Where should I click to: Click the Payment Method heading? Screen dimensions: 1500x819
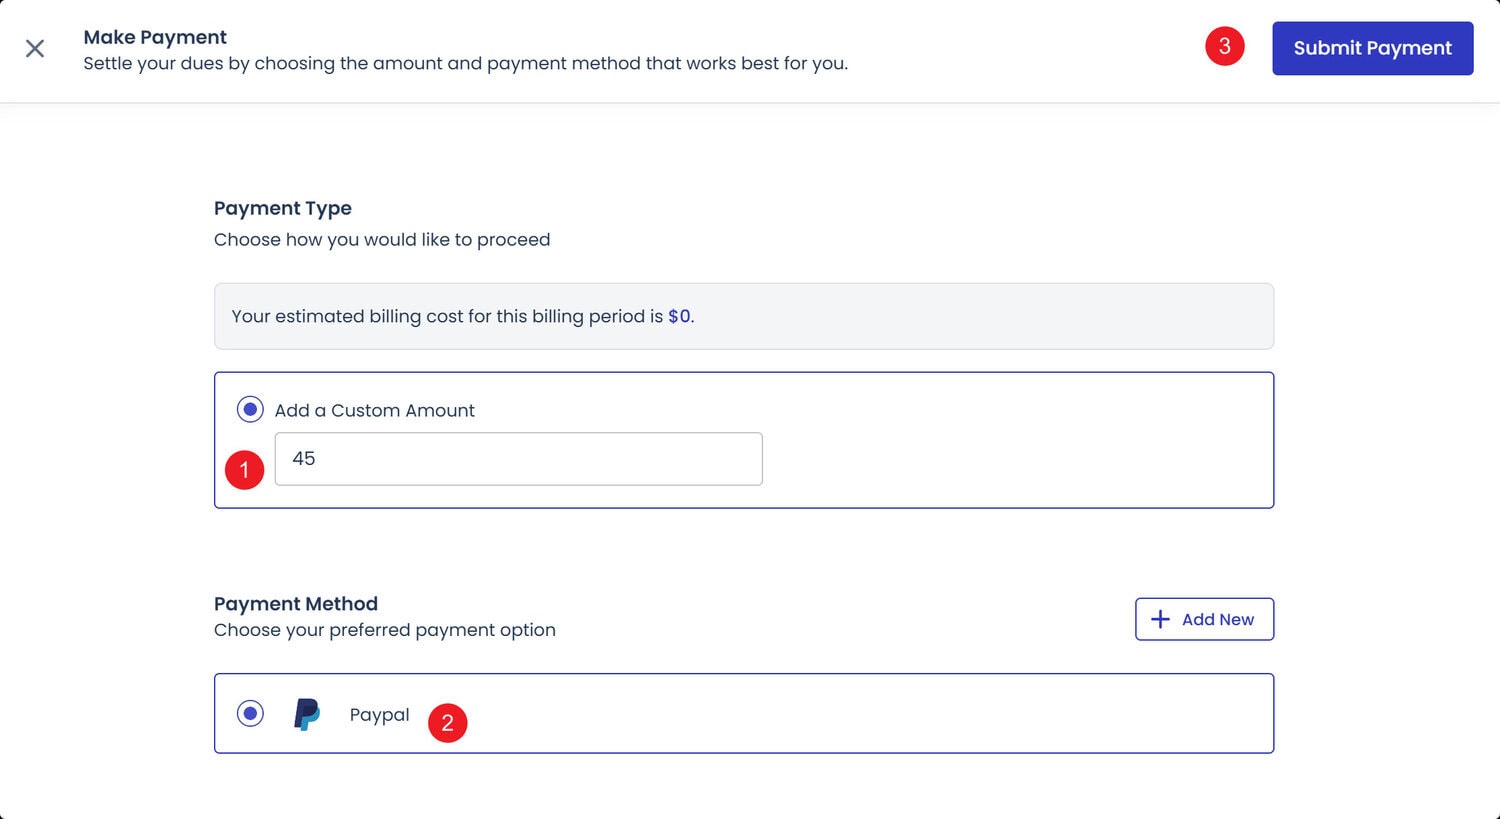click(296, 604)
